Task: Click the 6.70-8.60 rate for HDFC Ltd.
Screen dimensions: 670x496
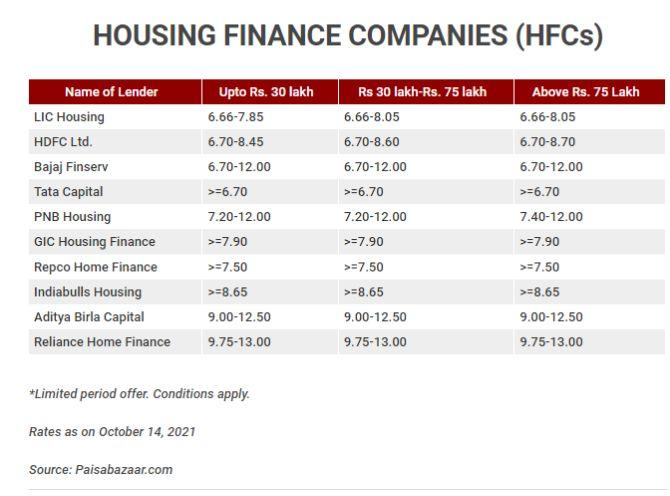Action: coord(371,142)
